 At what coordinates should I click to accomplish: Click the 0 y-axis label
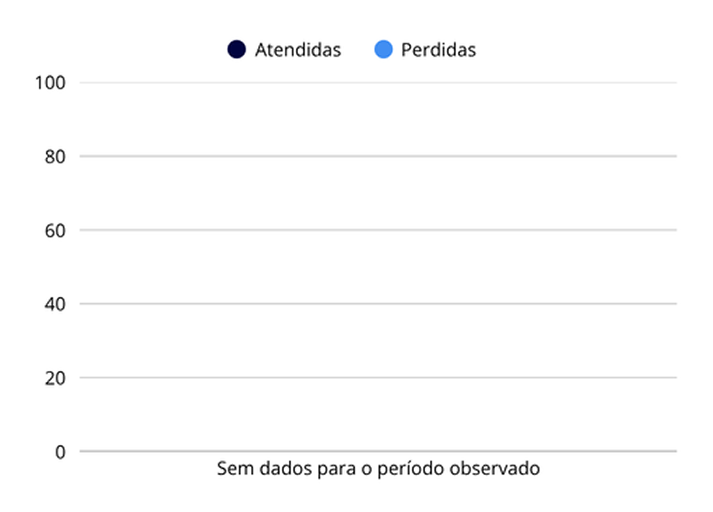point(60,452)
